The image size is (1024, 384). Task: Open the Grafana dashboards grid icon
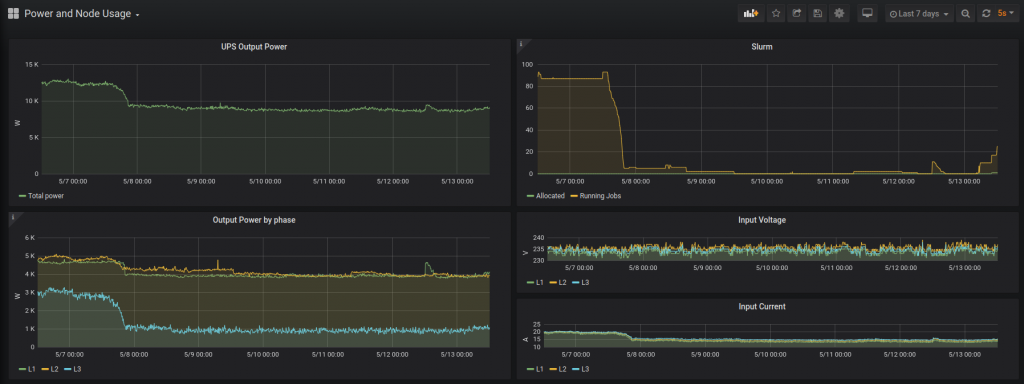click(x=13, y=14)
